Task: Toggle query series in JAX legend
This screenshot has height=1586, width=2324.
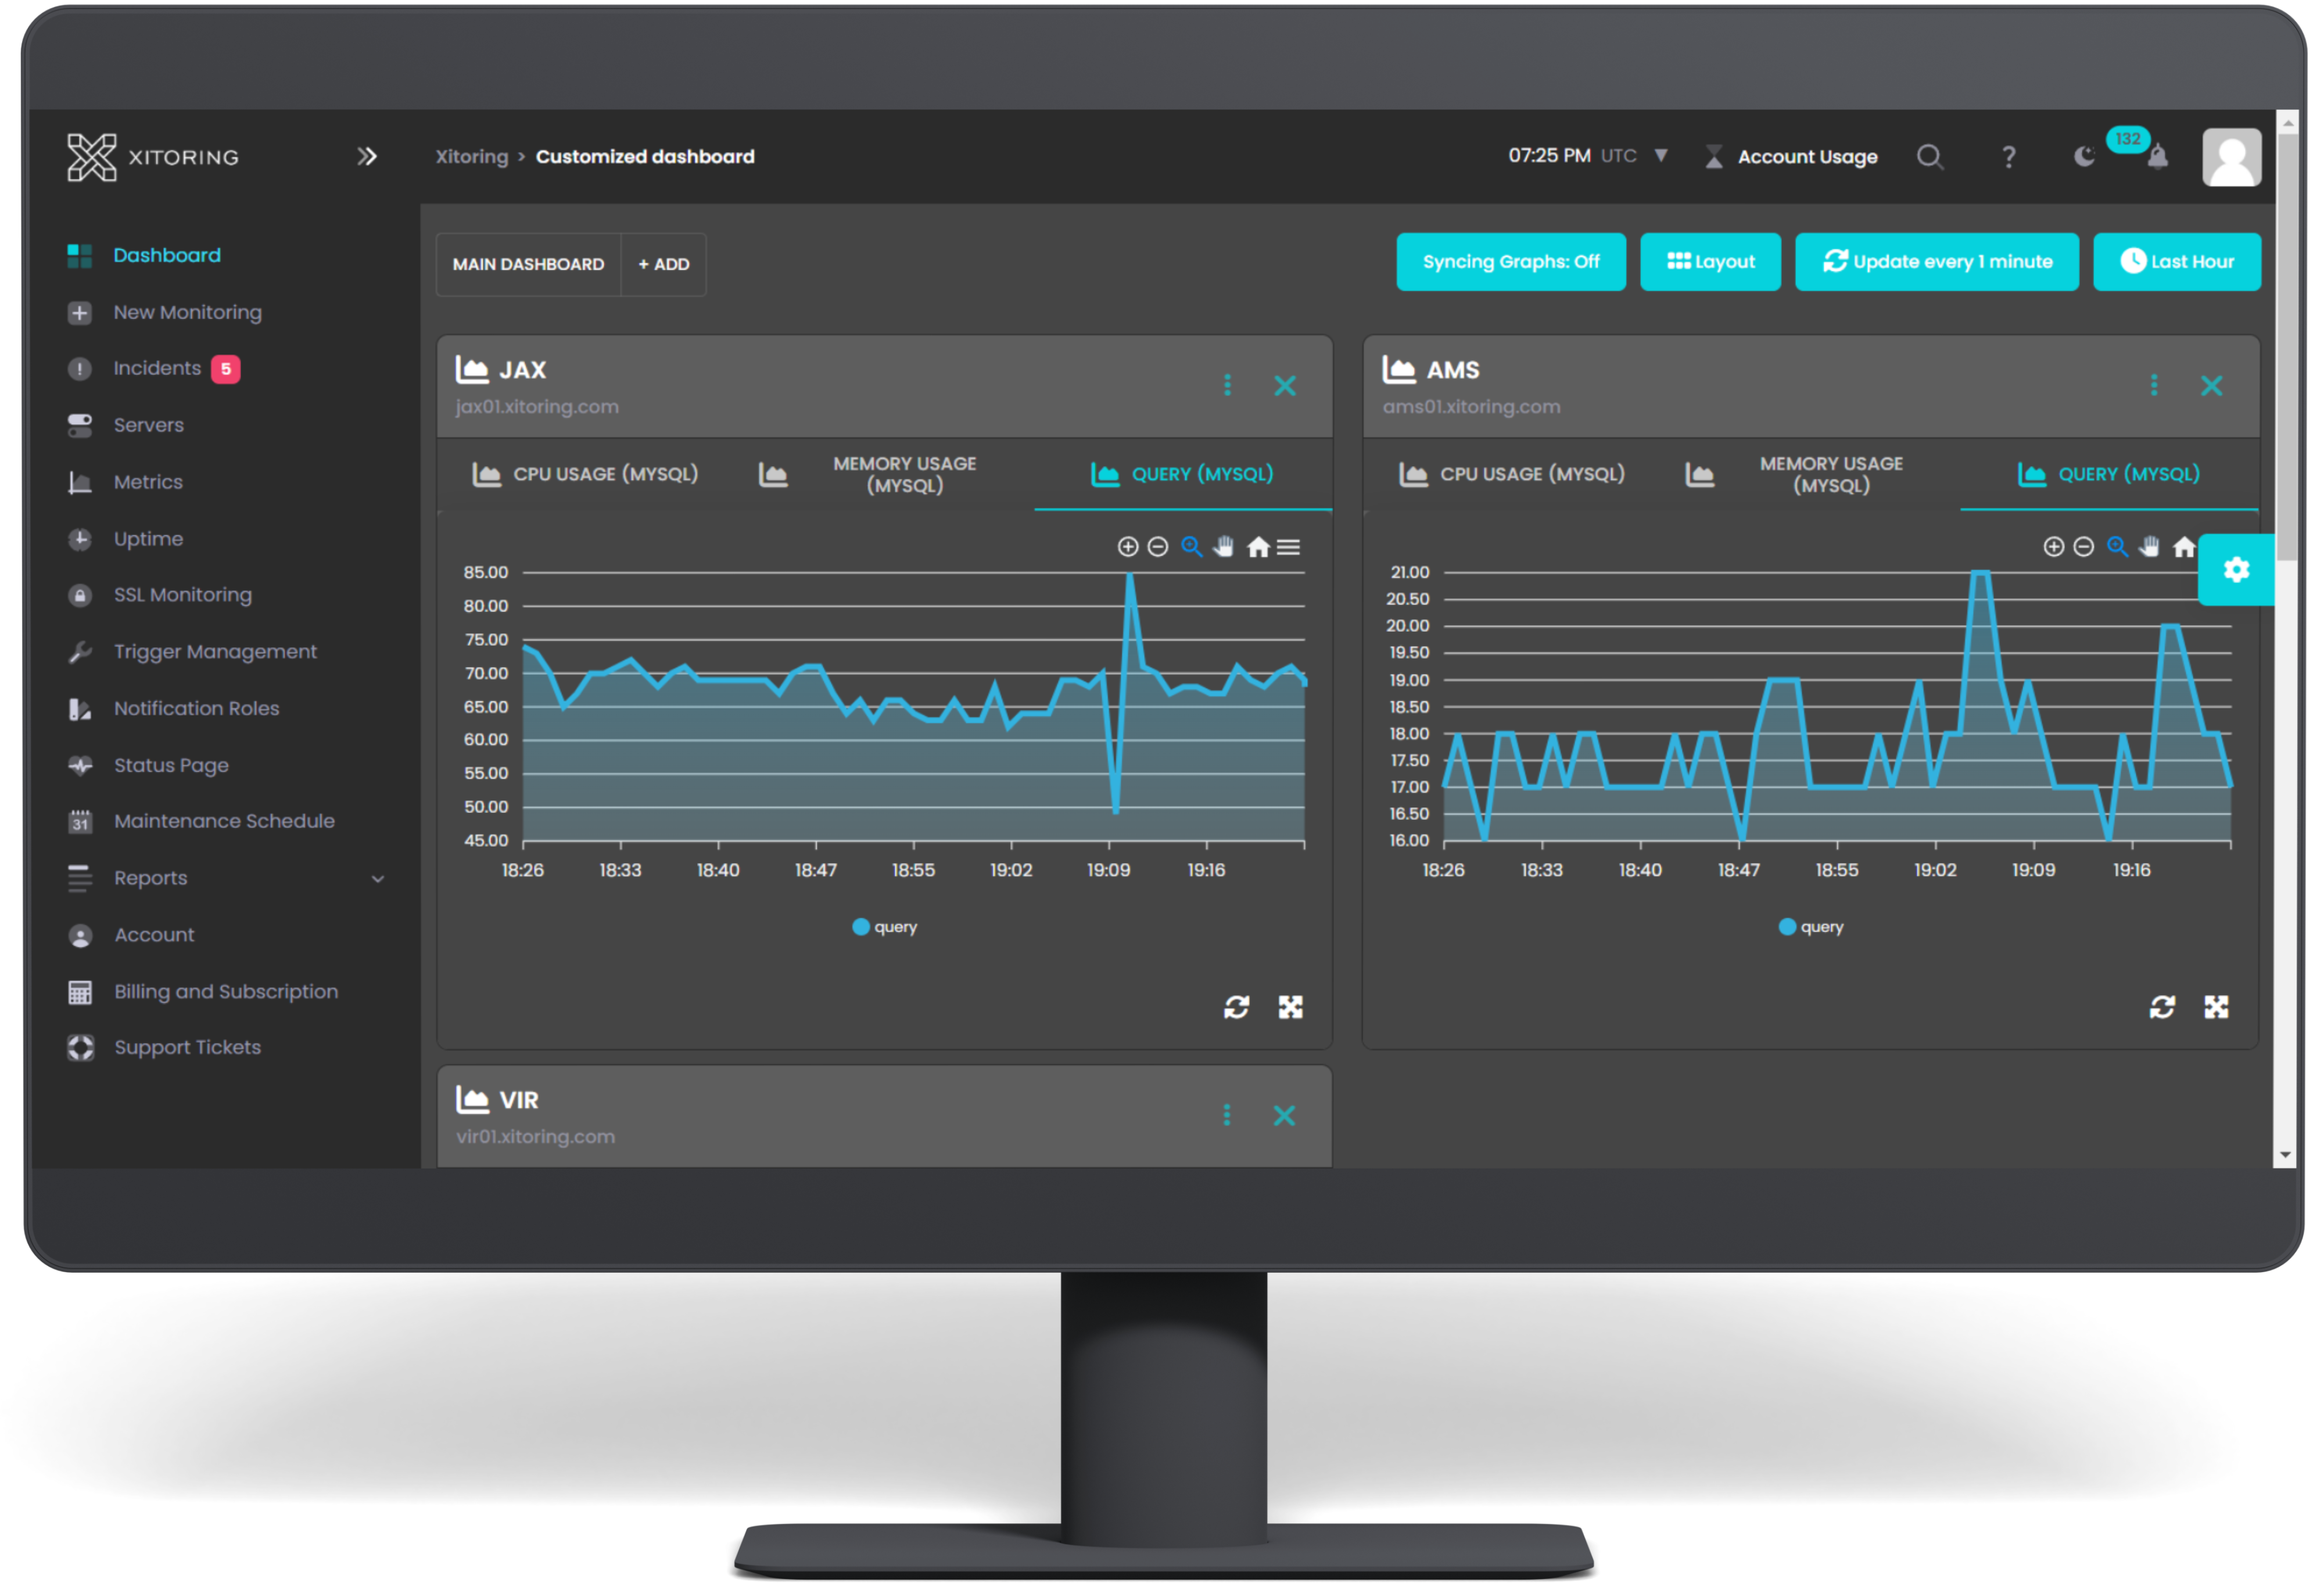Action: [x=884, y=927]
